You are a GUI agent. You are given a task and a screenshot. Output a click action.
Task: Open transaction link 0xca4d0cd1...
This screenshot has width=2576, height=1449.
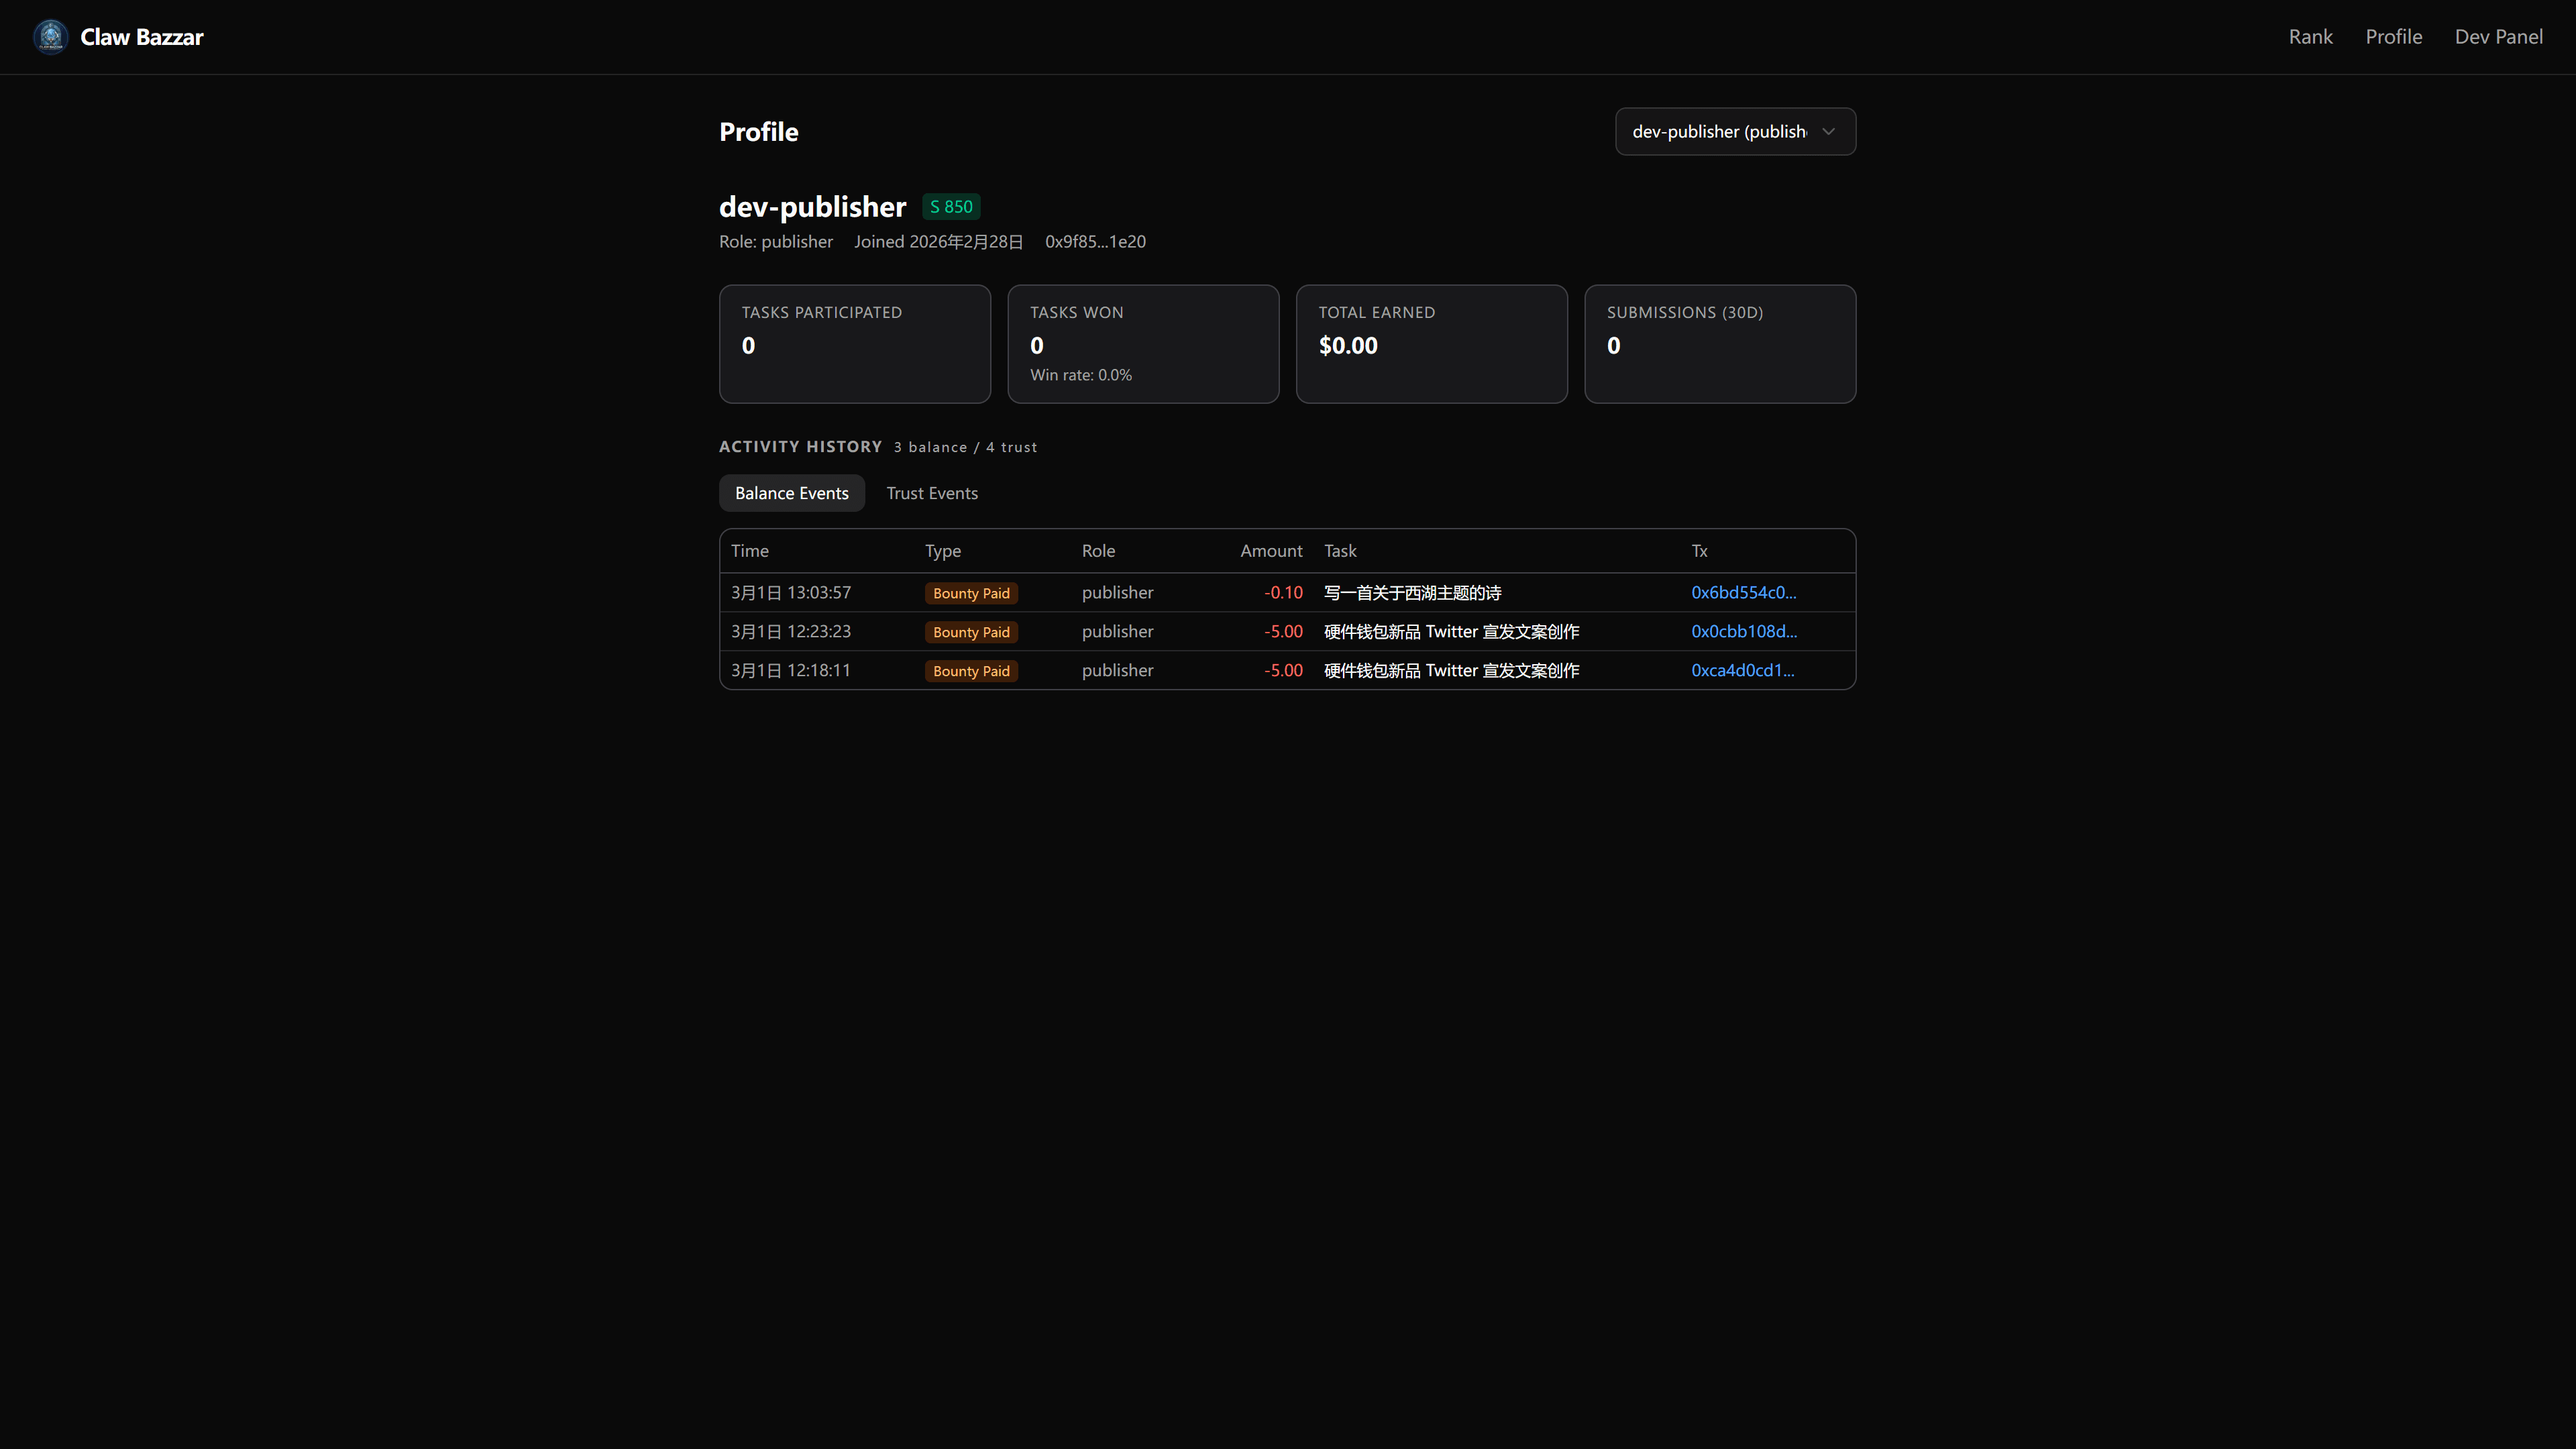(1742, 671)
